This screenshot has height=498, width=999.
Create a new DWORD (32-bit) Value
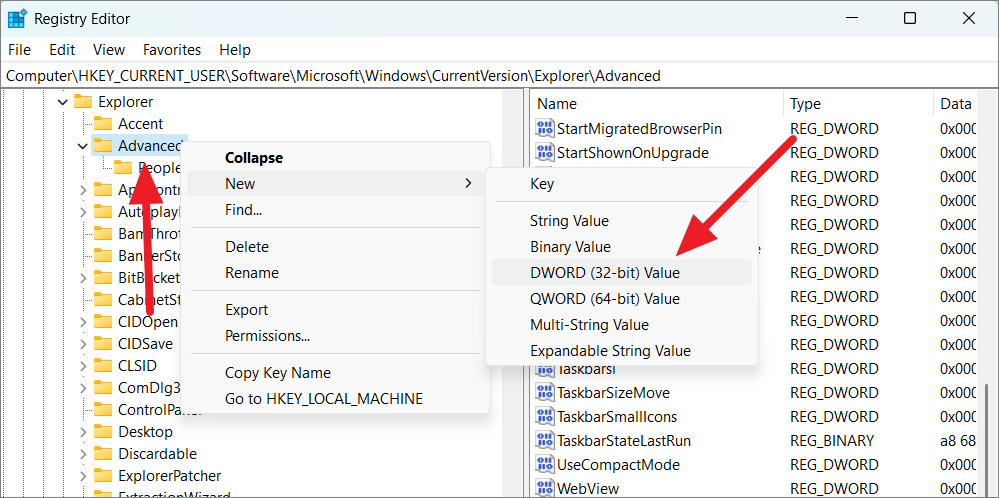(622, 273)
